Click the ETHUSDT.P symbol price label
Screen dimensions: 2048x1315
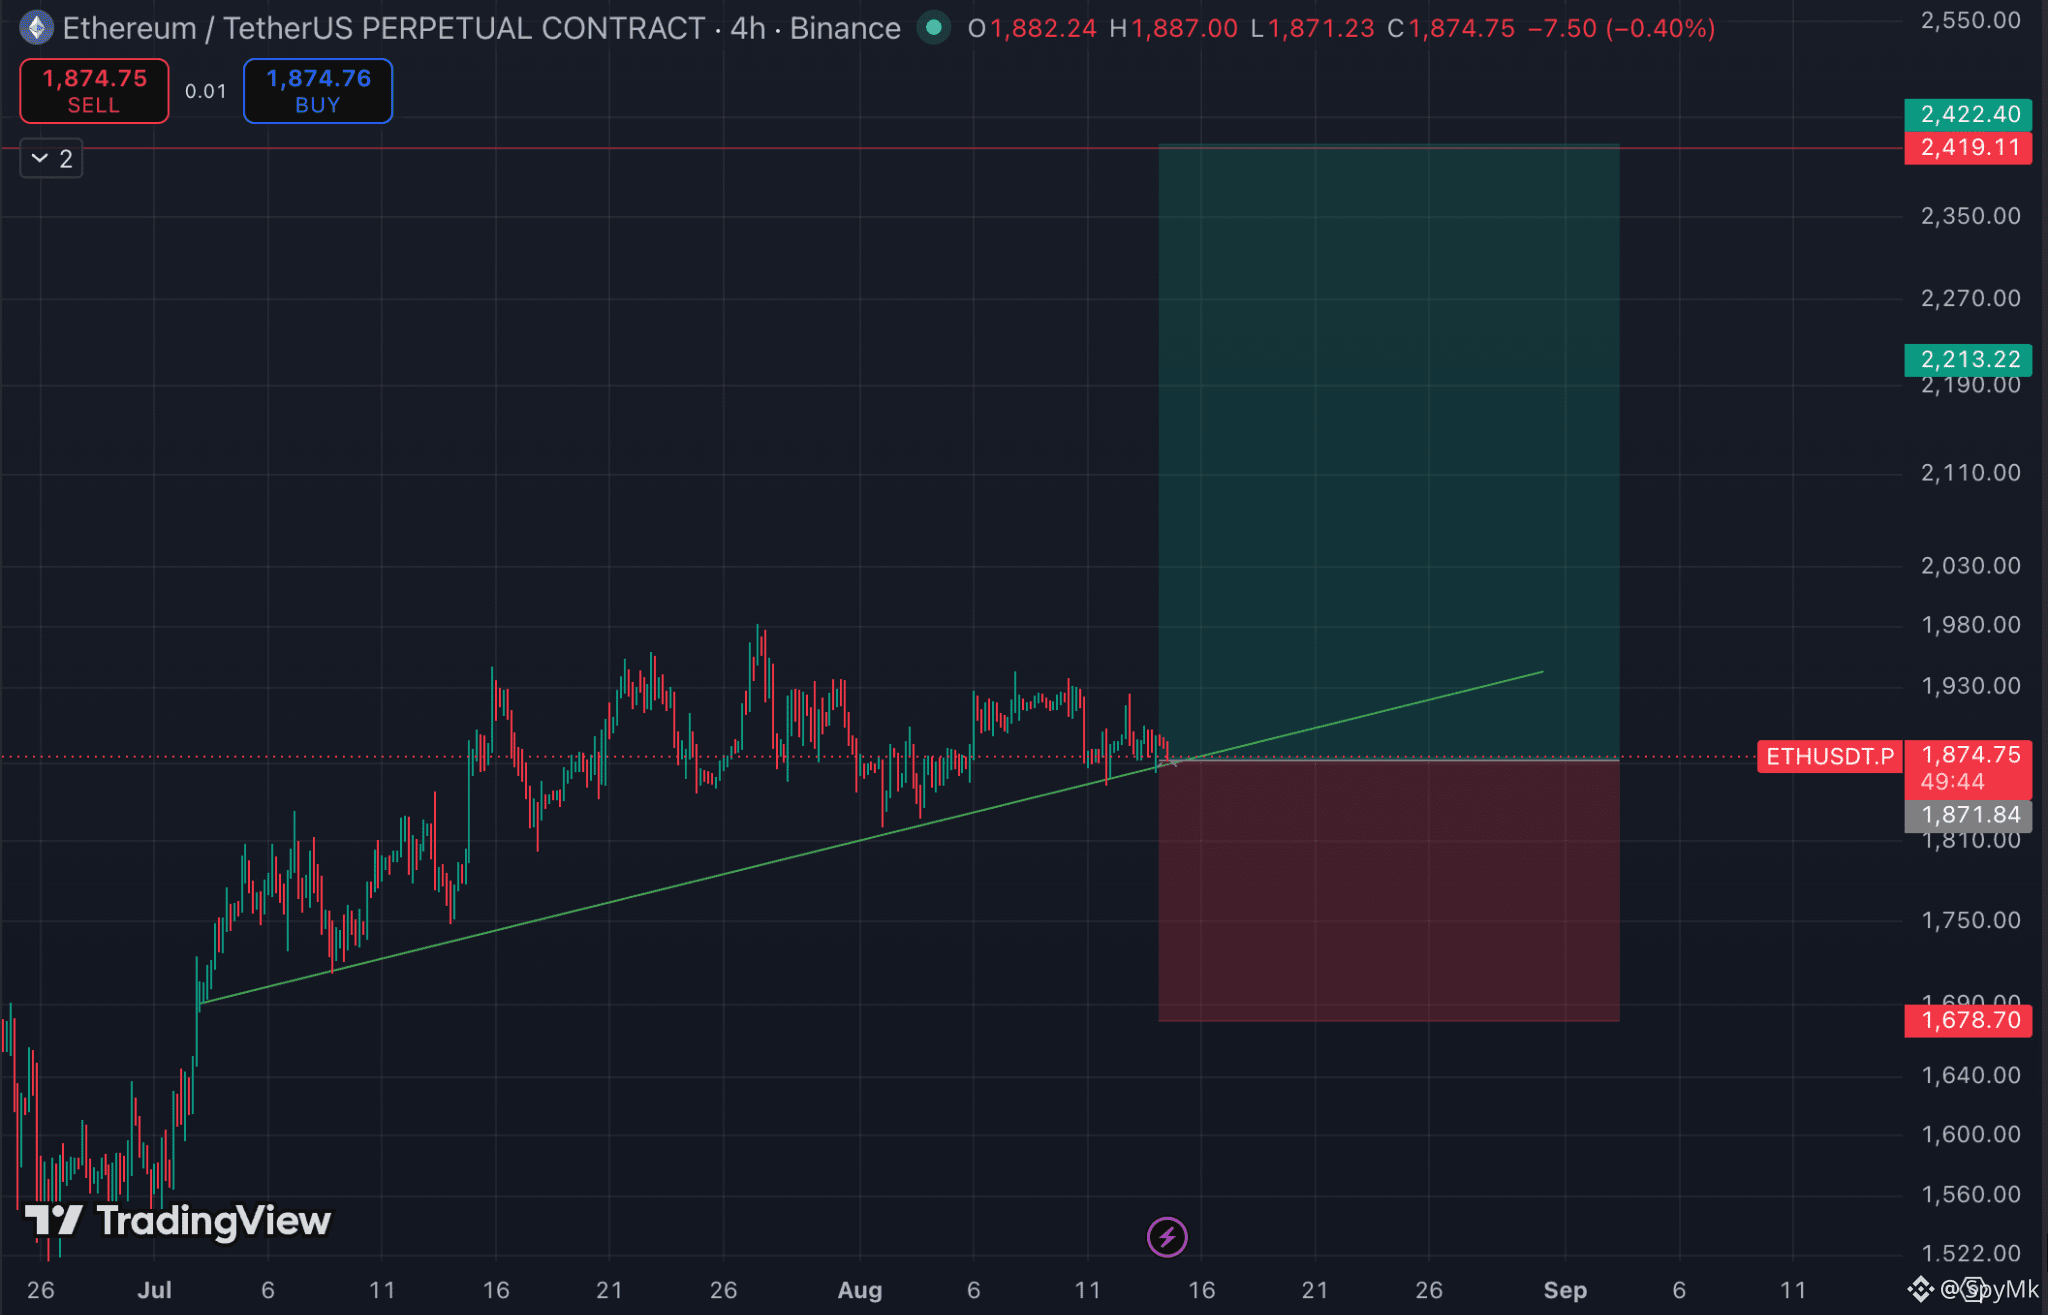coord(1830,756)
